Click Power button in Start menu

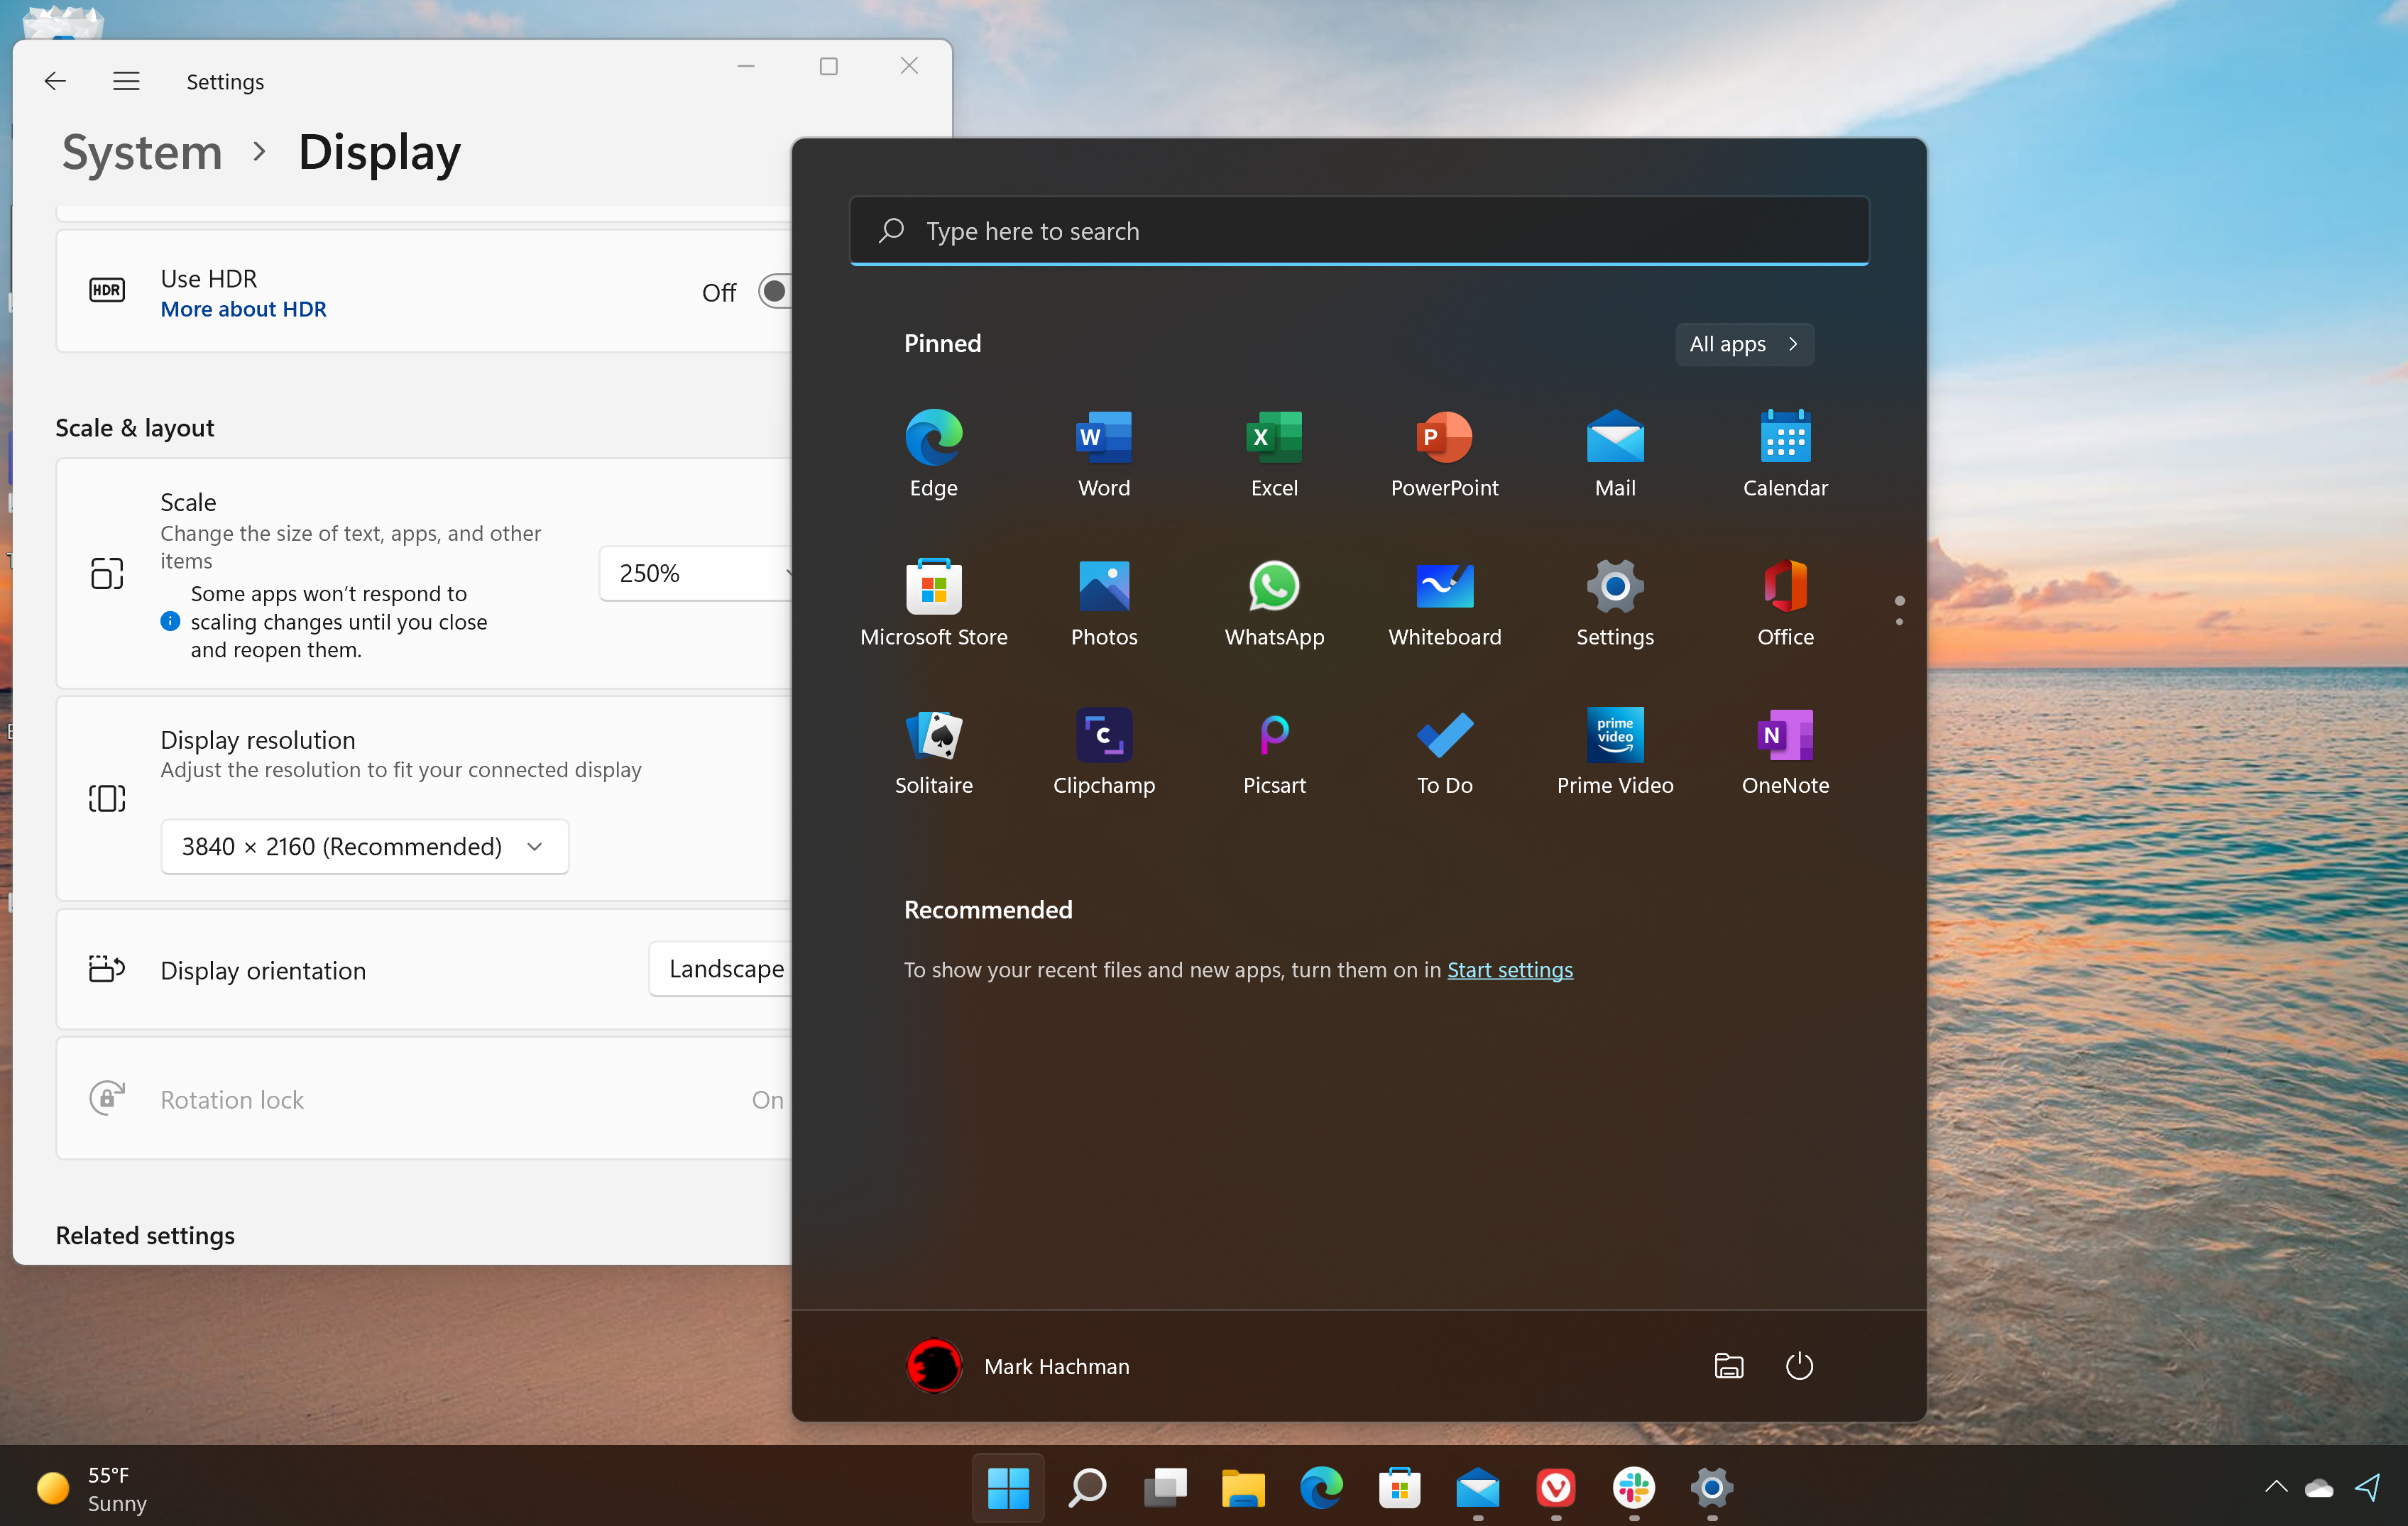click(1797, 1365)
